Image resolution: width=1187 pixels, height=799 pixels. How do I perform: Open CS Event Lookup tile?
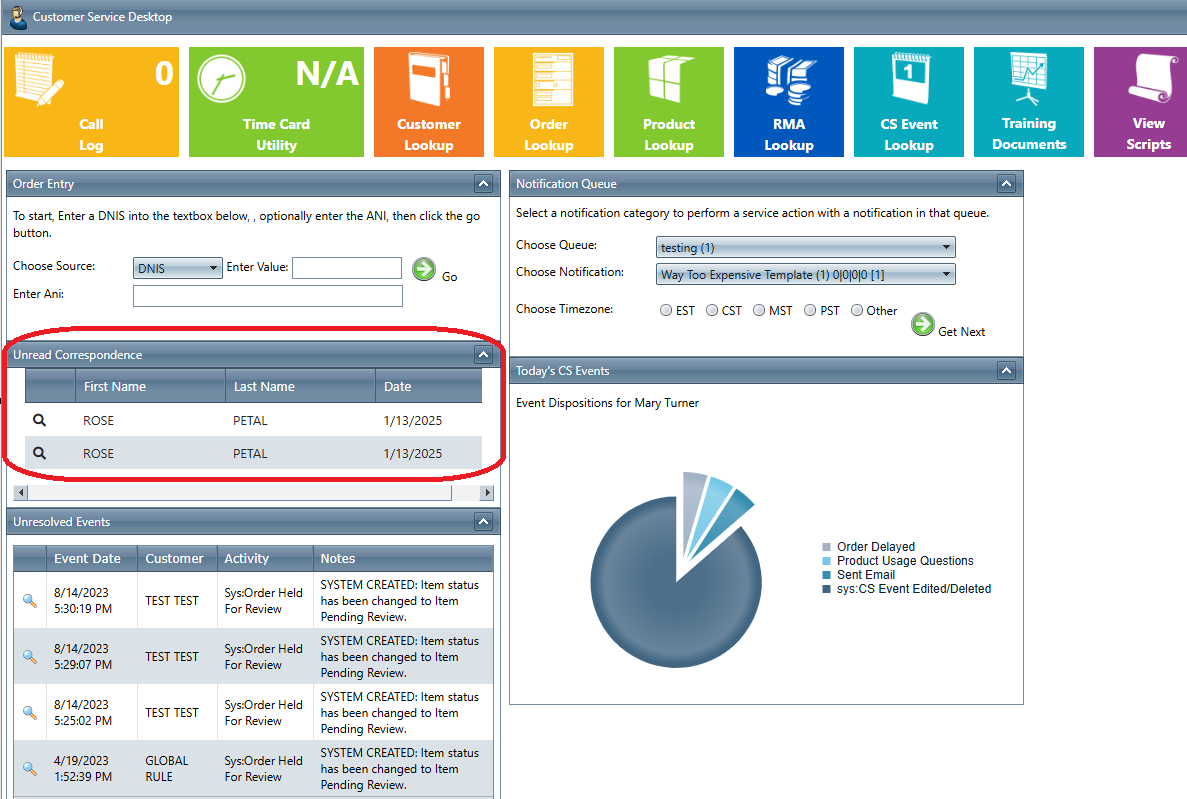coord(909,102)
